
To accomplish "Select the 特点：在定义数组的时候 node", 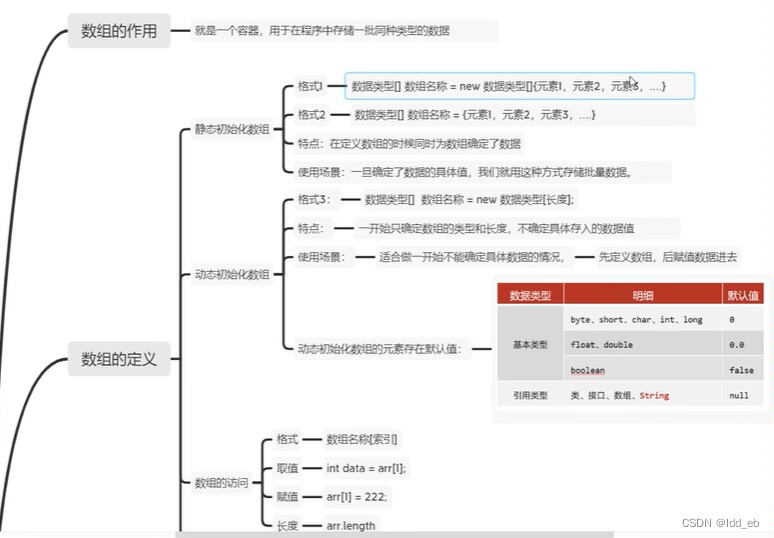I will (409, 144).
